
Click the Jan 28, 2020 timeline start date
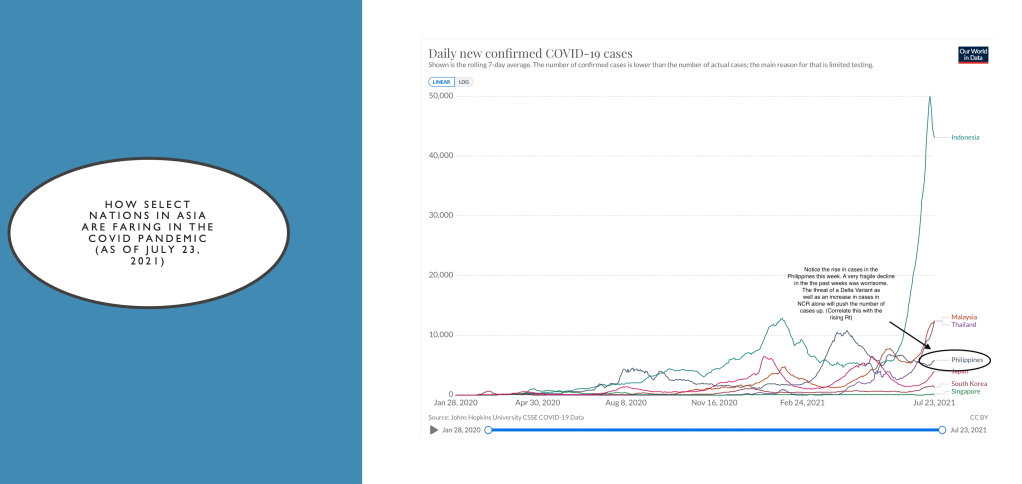[461, 430]
